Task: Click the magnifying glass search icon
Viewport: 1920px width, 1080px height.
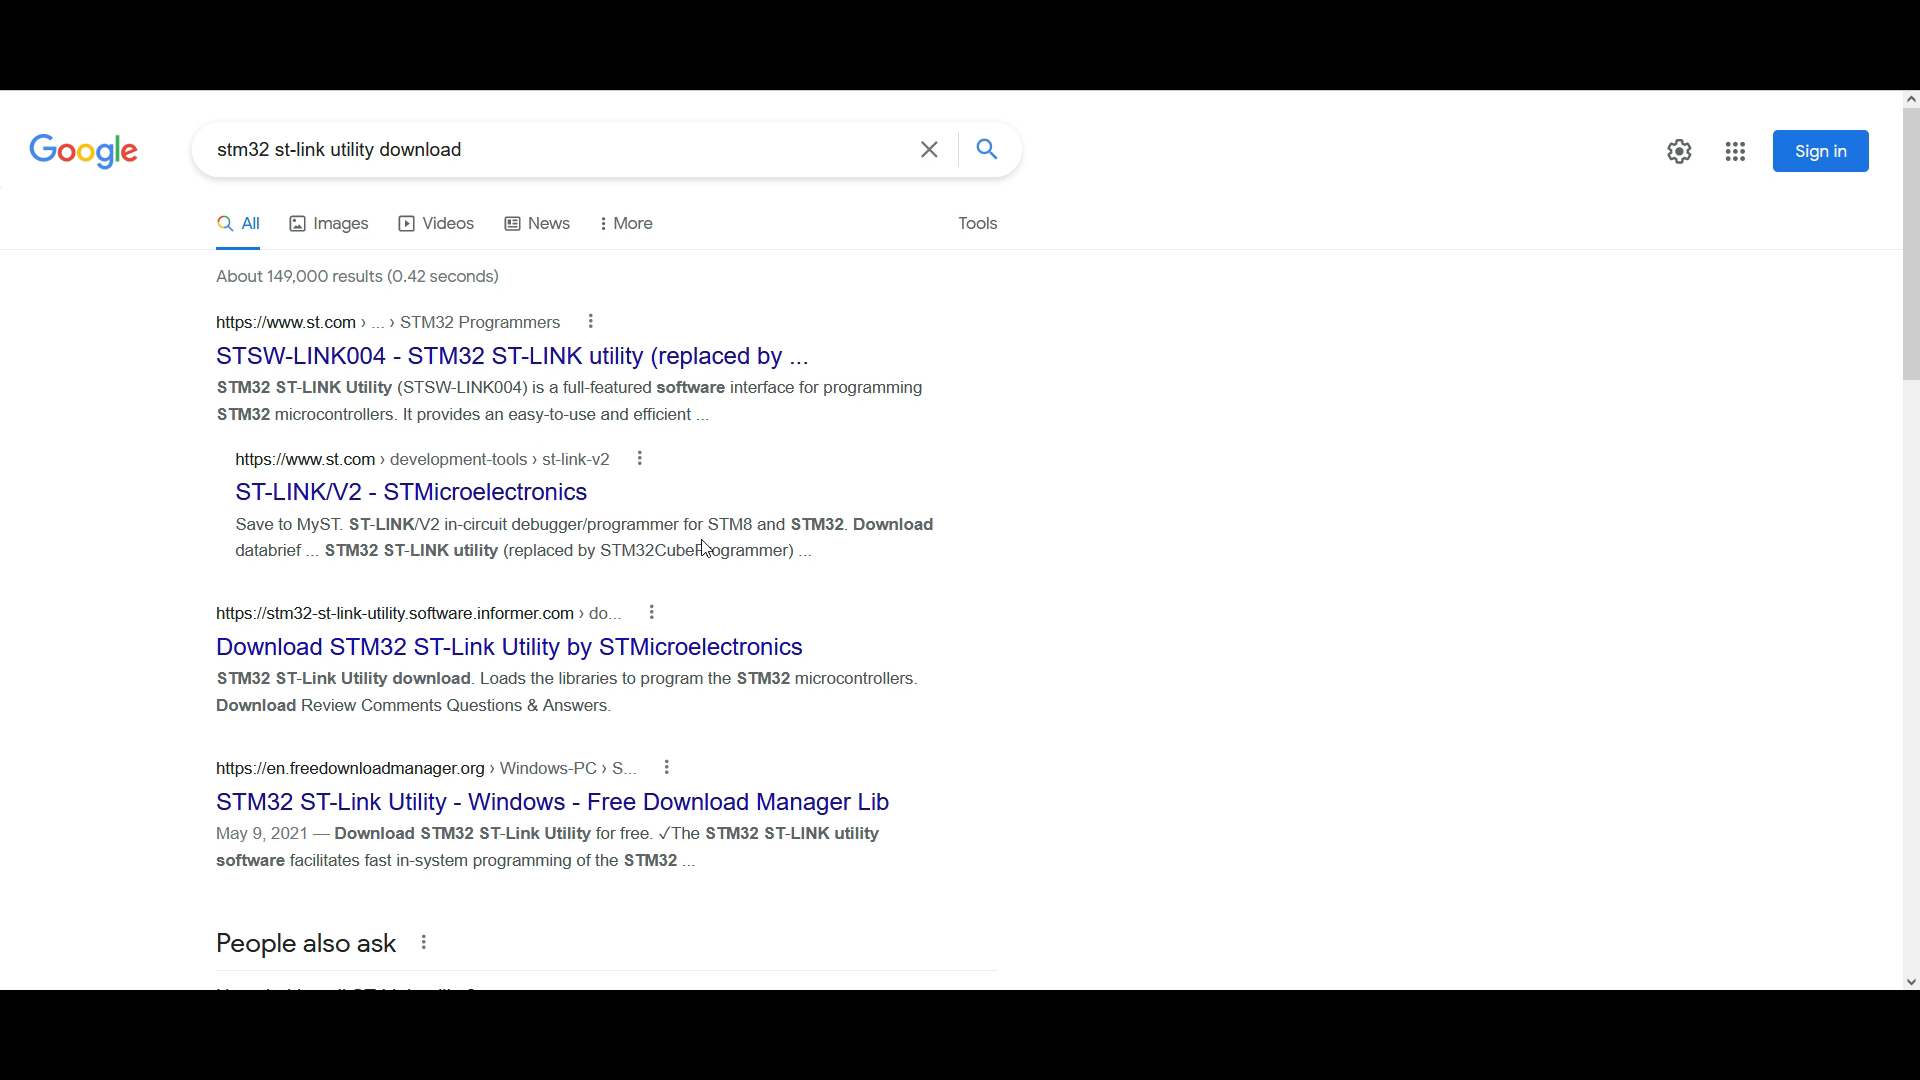Action: pyautogui.click(x=987, y=150)
